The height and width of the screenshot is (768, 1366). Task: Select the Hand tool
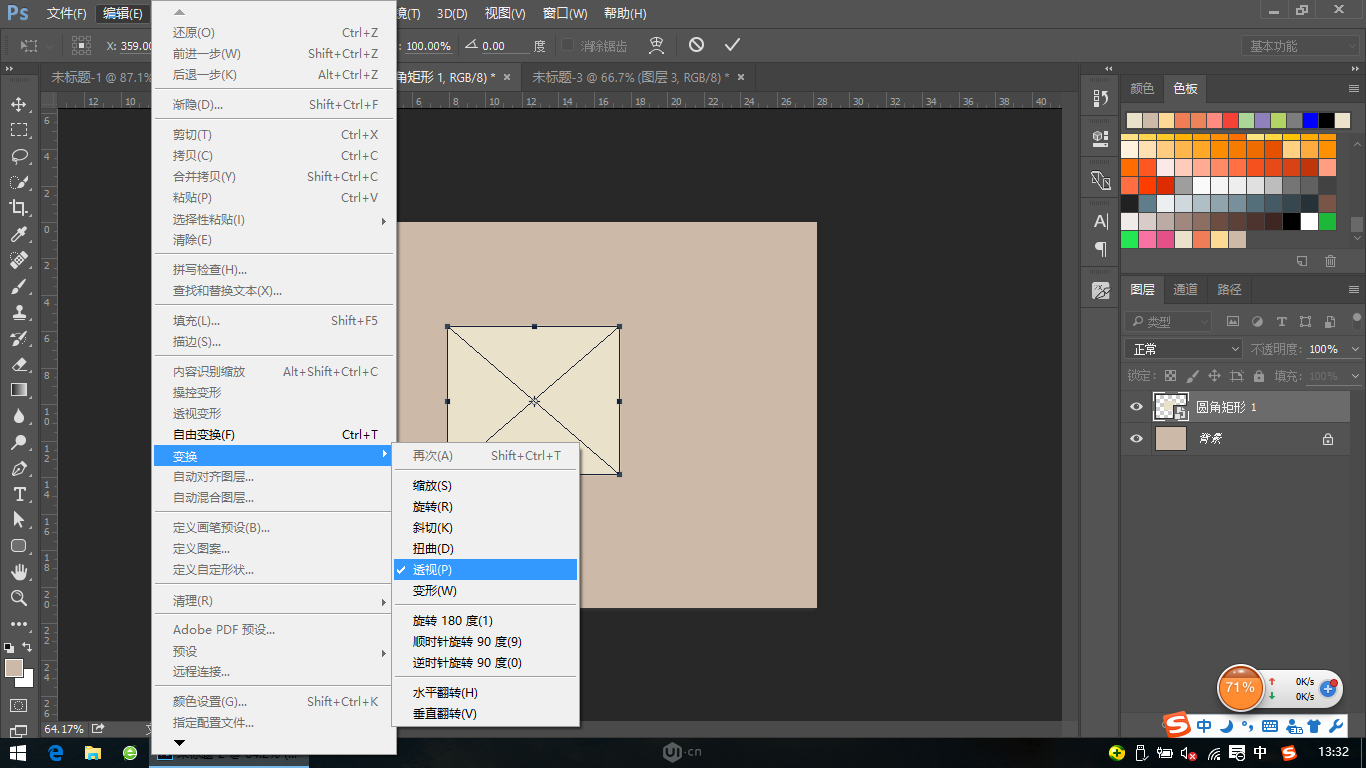click(19, 572)
